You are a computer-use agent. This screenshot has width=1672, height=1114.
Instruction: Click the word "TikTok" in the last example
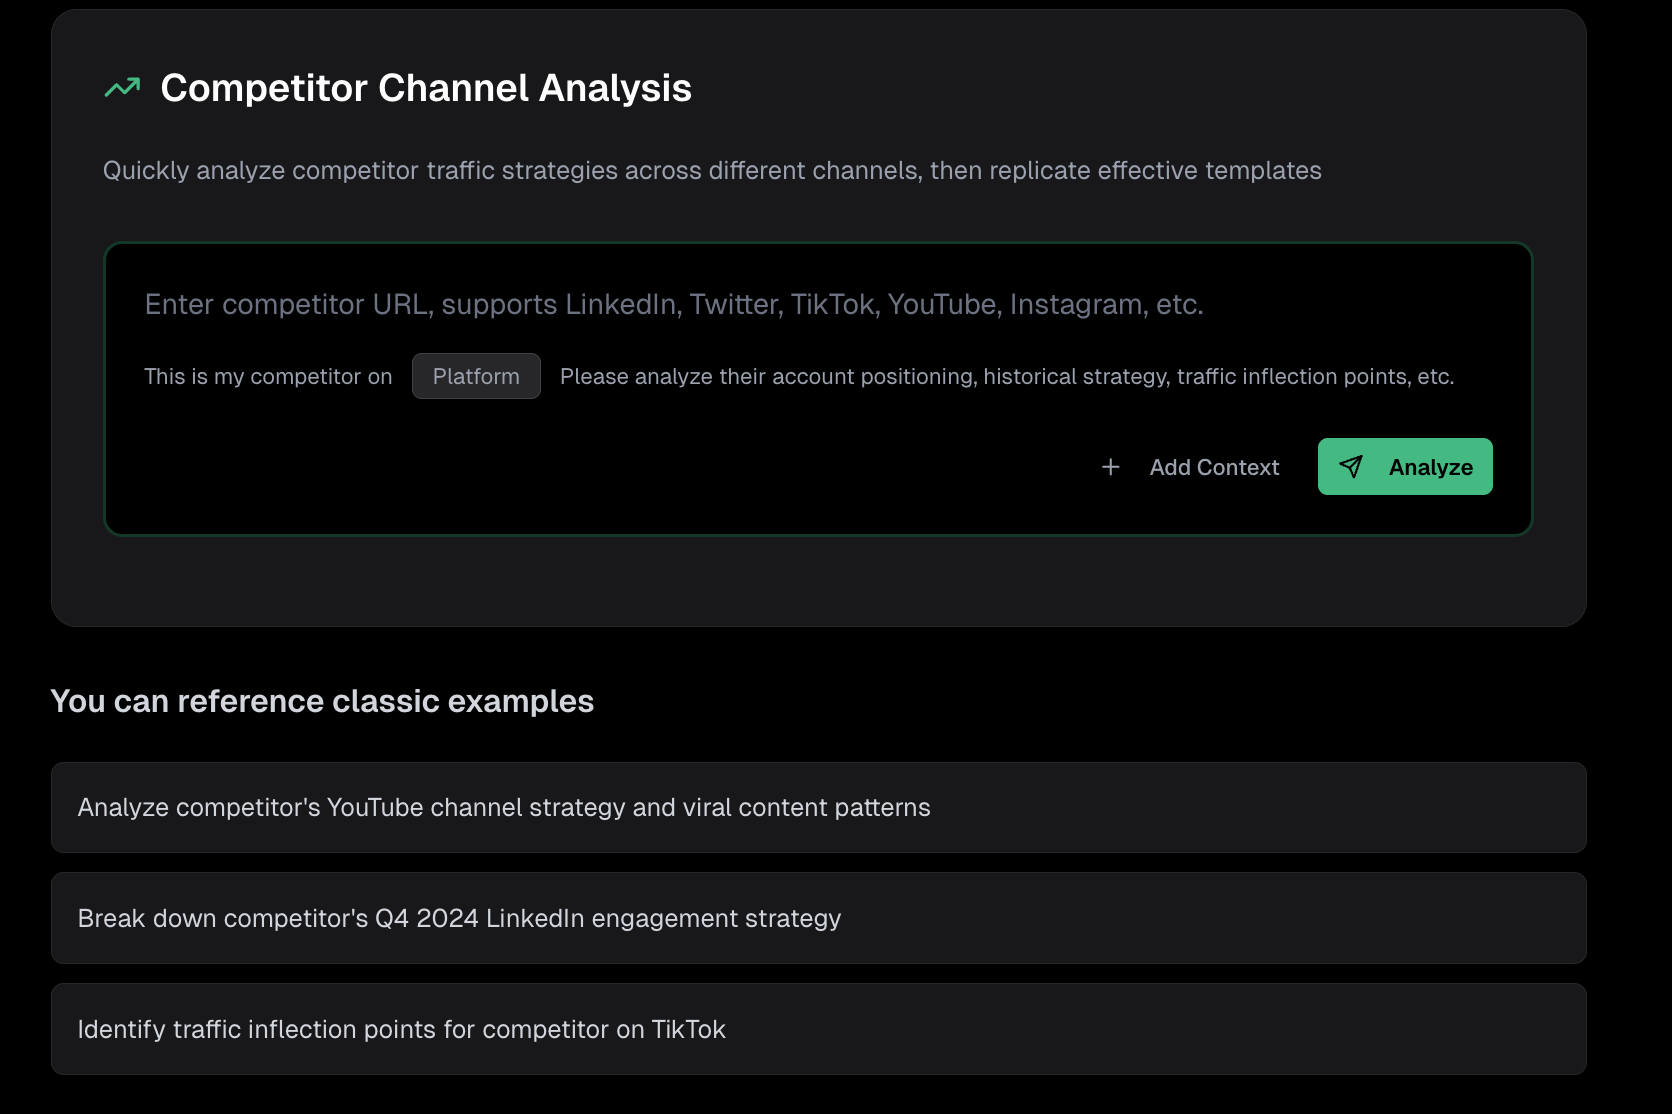coord(688,1029)
